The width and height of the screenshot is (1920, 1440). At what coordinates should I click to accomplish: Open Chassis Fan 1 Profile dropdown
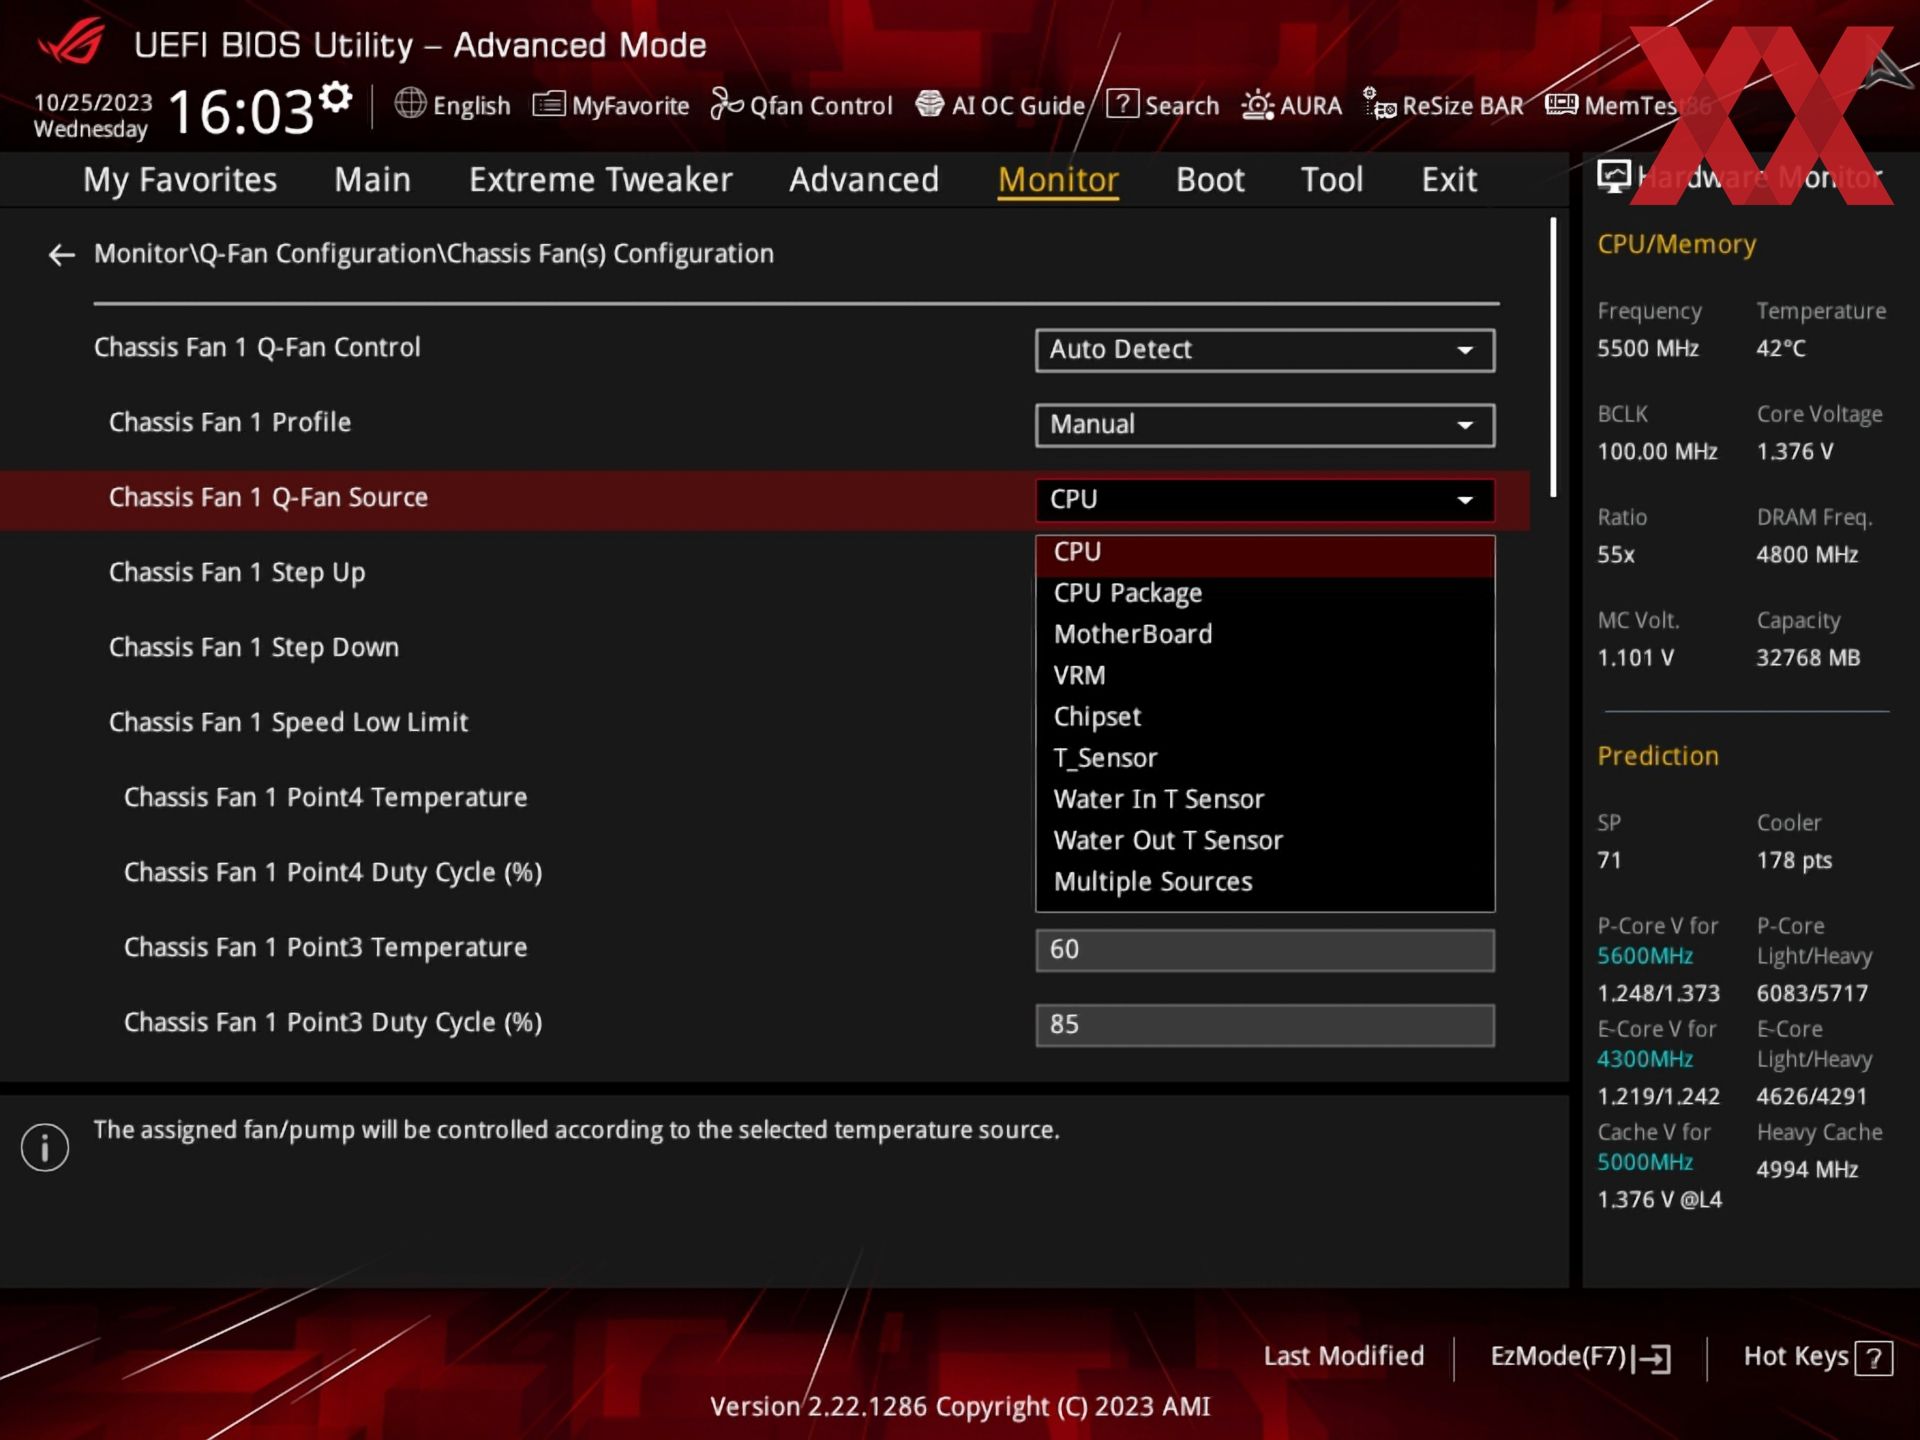(x=1265, y=425)
